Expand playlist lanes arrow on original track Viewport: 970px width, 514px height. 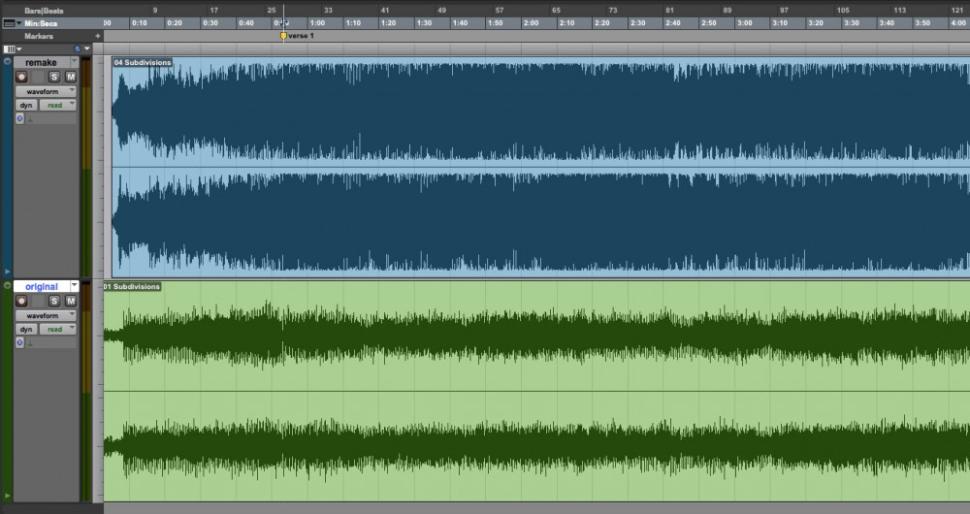click(x=7, y=495)
